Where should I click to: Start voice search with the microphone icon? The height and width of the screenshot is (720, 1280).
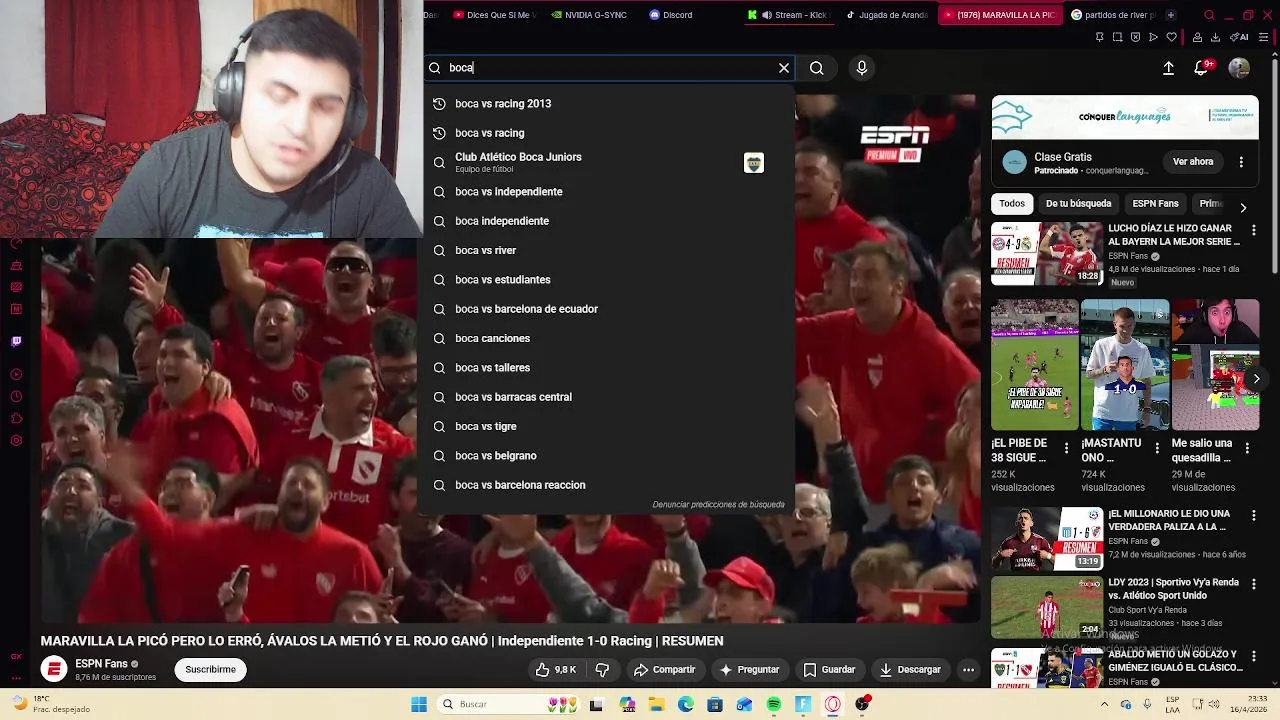point(862,68)
